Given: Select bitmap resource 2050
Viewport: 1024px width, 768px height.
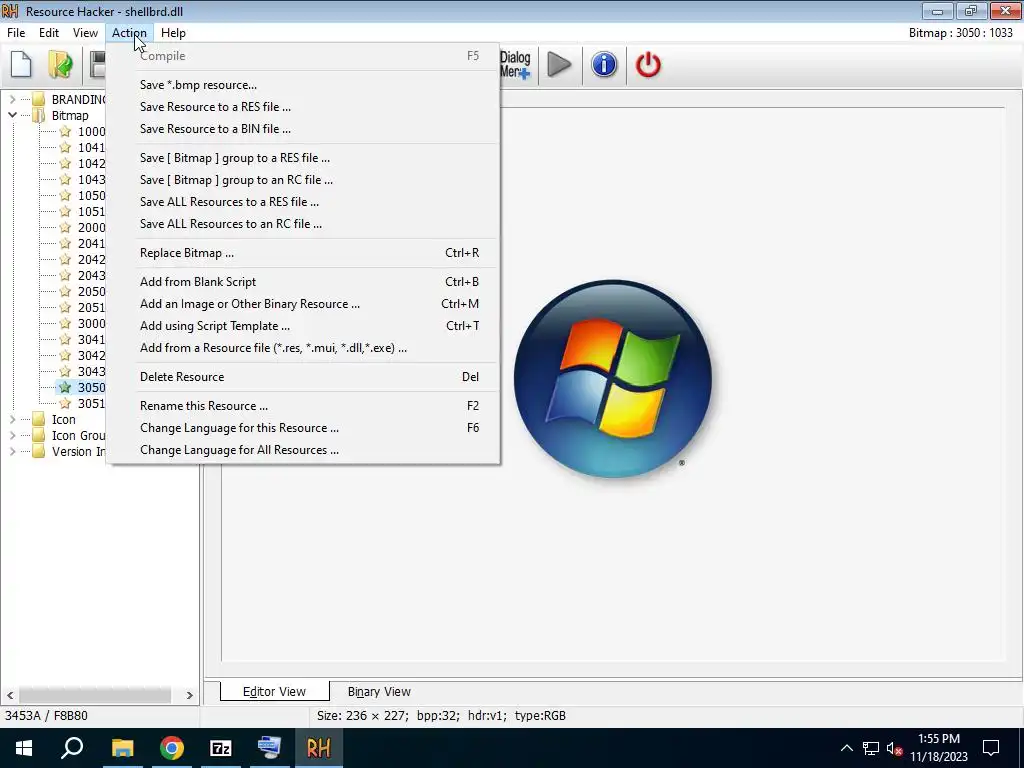Looking at the screenshot, I should pyautogui.click(x=91, y=291).
